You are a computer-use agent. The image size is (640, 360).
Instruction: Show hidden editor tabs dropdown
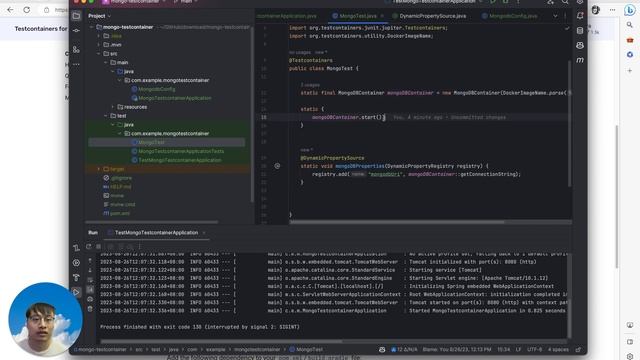[x=555, y=16]
